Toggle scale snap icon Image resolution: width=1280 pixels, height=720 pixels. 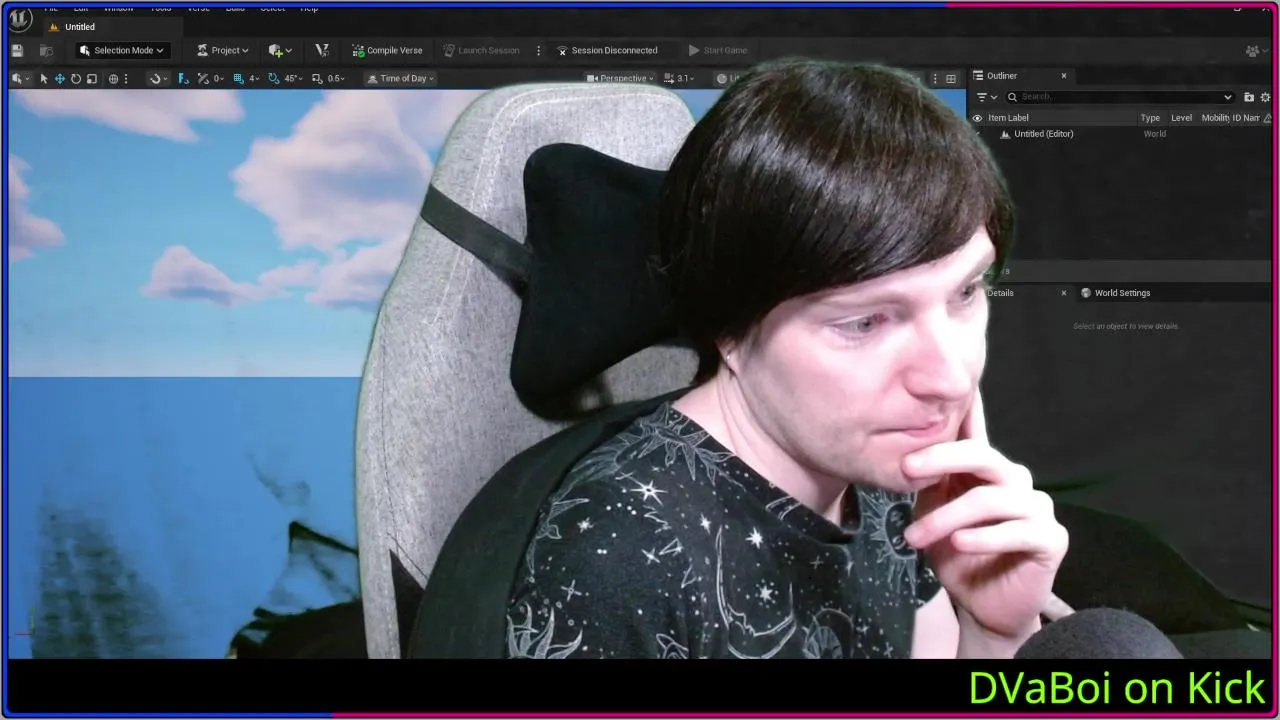pyautogui.click(x=317, y=78)
